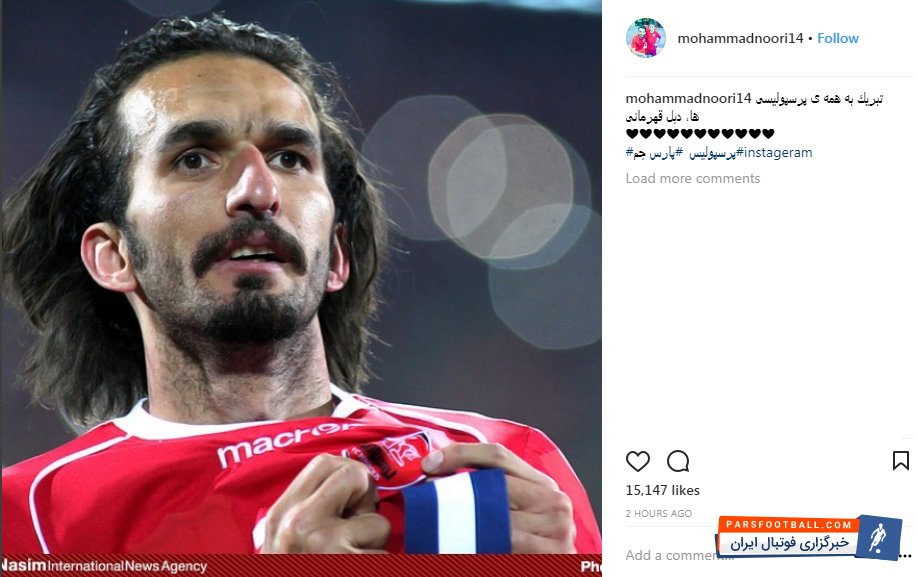Open the #پارس hashtag link

point(665,153)
